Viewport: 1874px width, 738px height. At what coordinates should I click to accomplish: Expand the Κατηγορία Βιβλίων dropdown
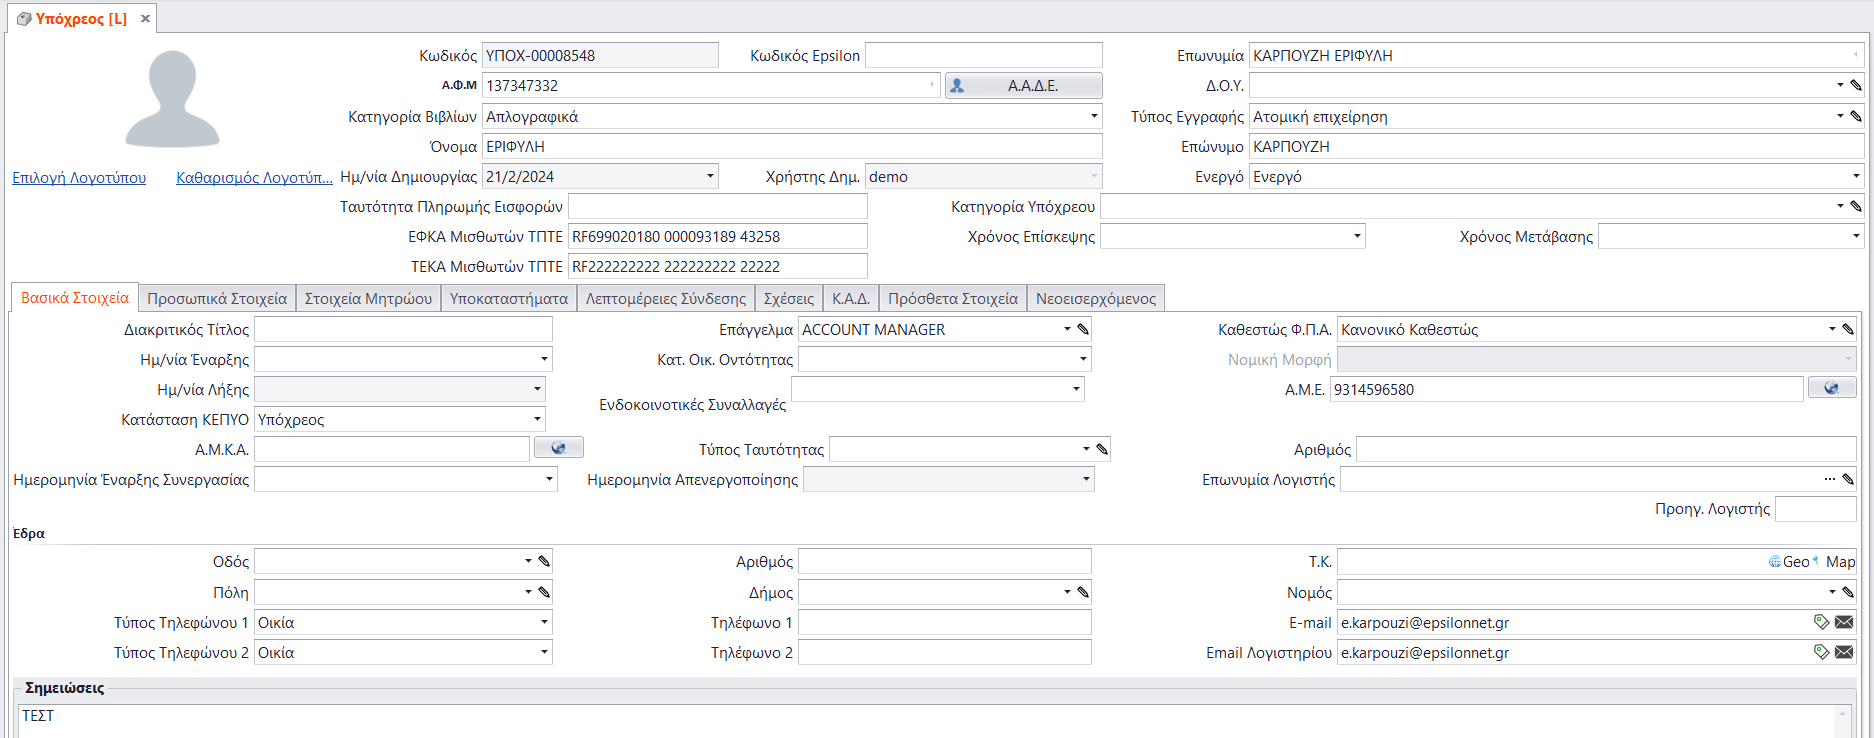point(1093,116)
